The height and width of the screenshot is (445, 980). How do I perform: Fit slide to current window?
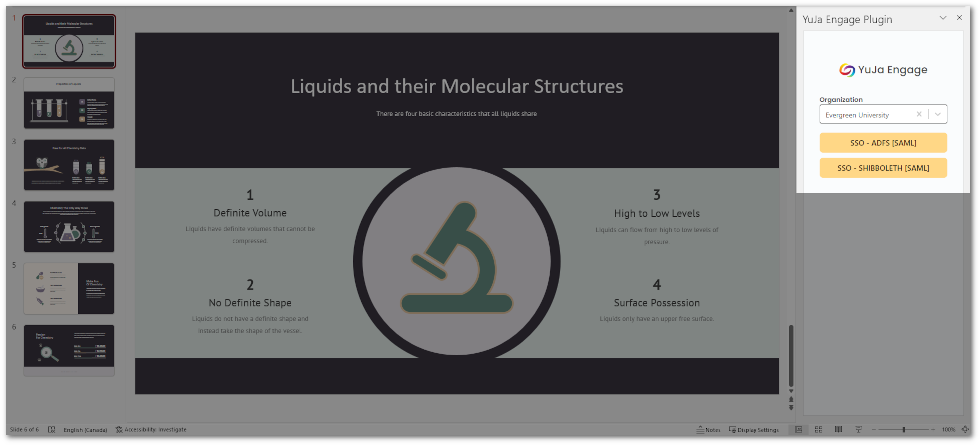(x=964, y=429)
